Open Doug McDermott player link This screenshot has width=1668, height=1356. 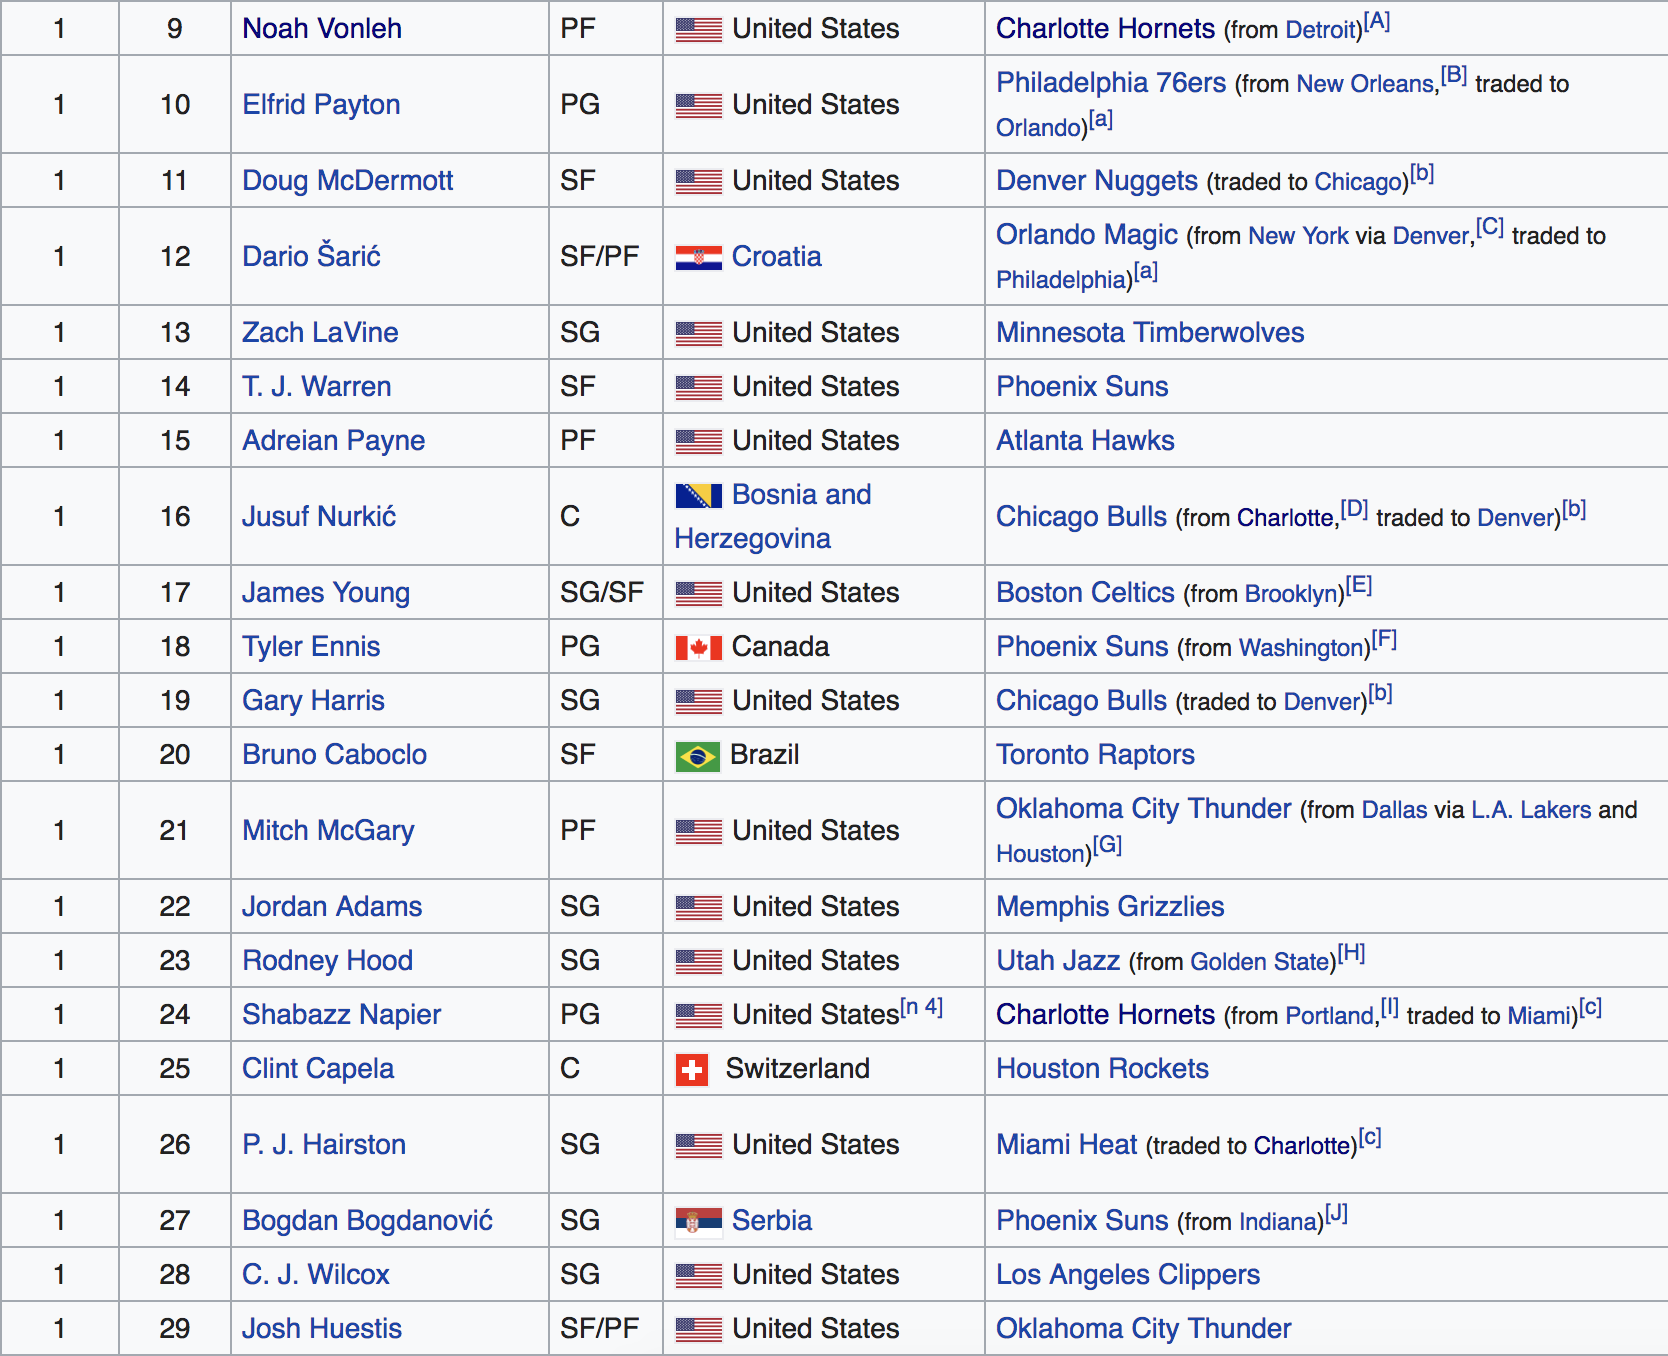[x=348, y=180]
